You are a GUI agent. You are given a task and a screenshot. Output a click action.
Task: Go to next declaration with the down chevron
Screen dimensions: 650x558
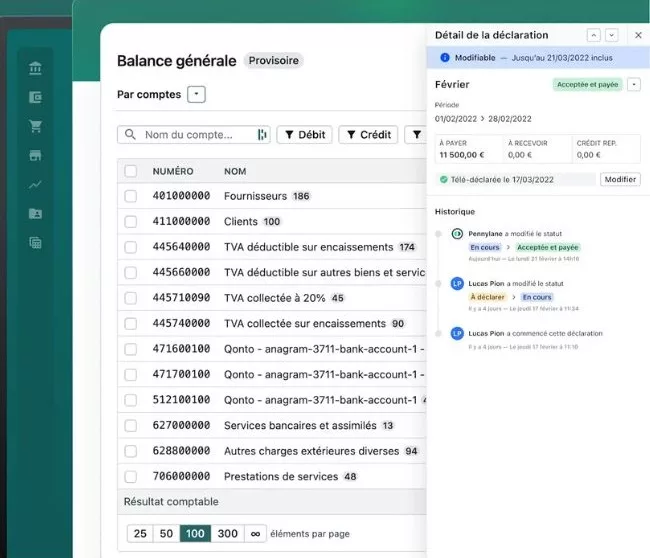point(611,35)
